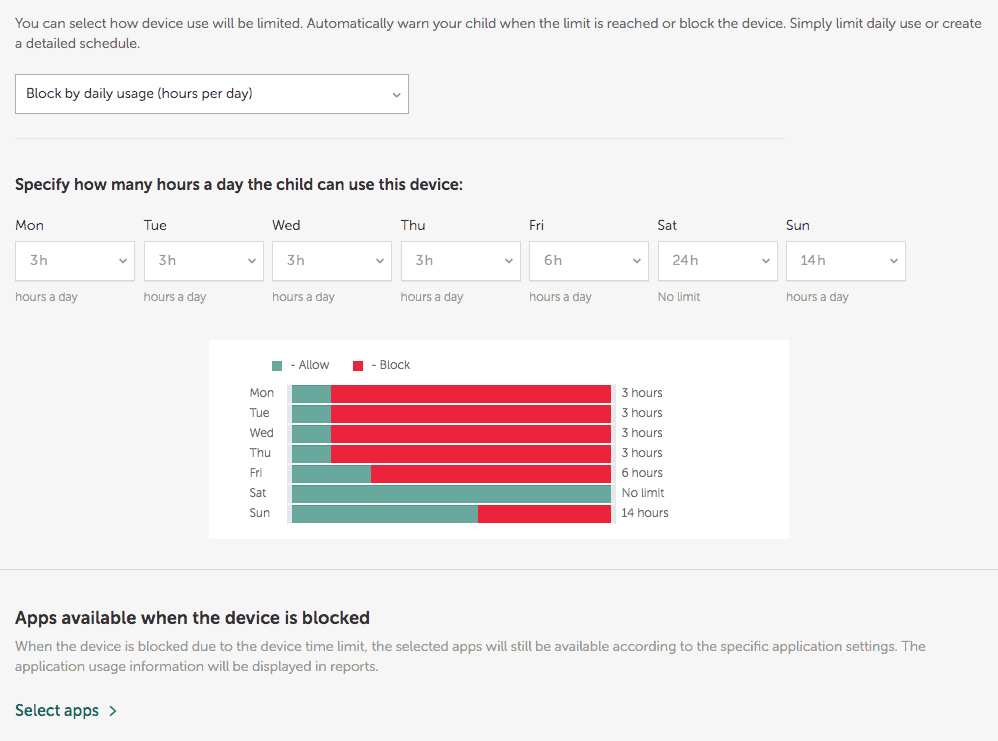Screen dimensions: 998x741
Task: Click the full green Sat bar
Action: 450,494
